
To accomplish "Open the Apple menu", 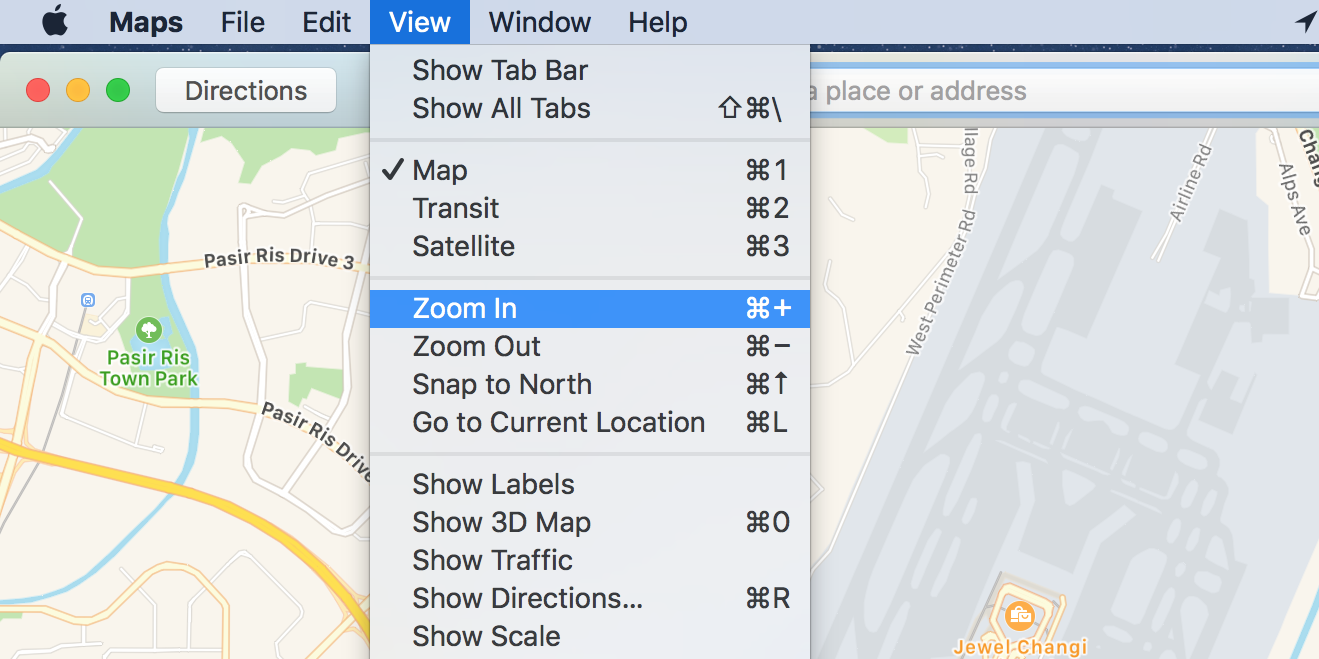I will [54, 21].
